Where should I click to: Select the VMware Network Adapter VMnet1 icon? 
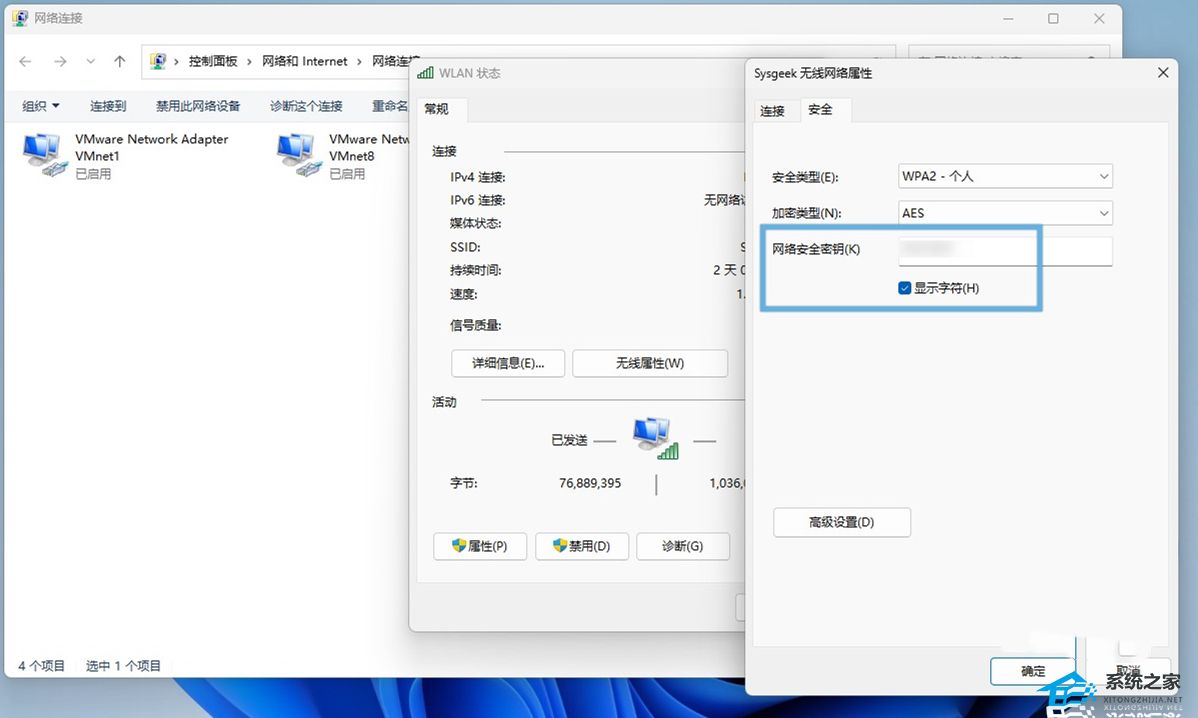(x=41, y=150)
